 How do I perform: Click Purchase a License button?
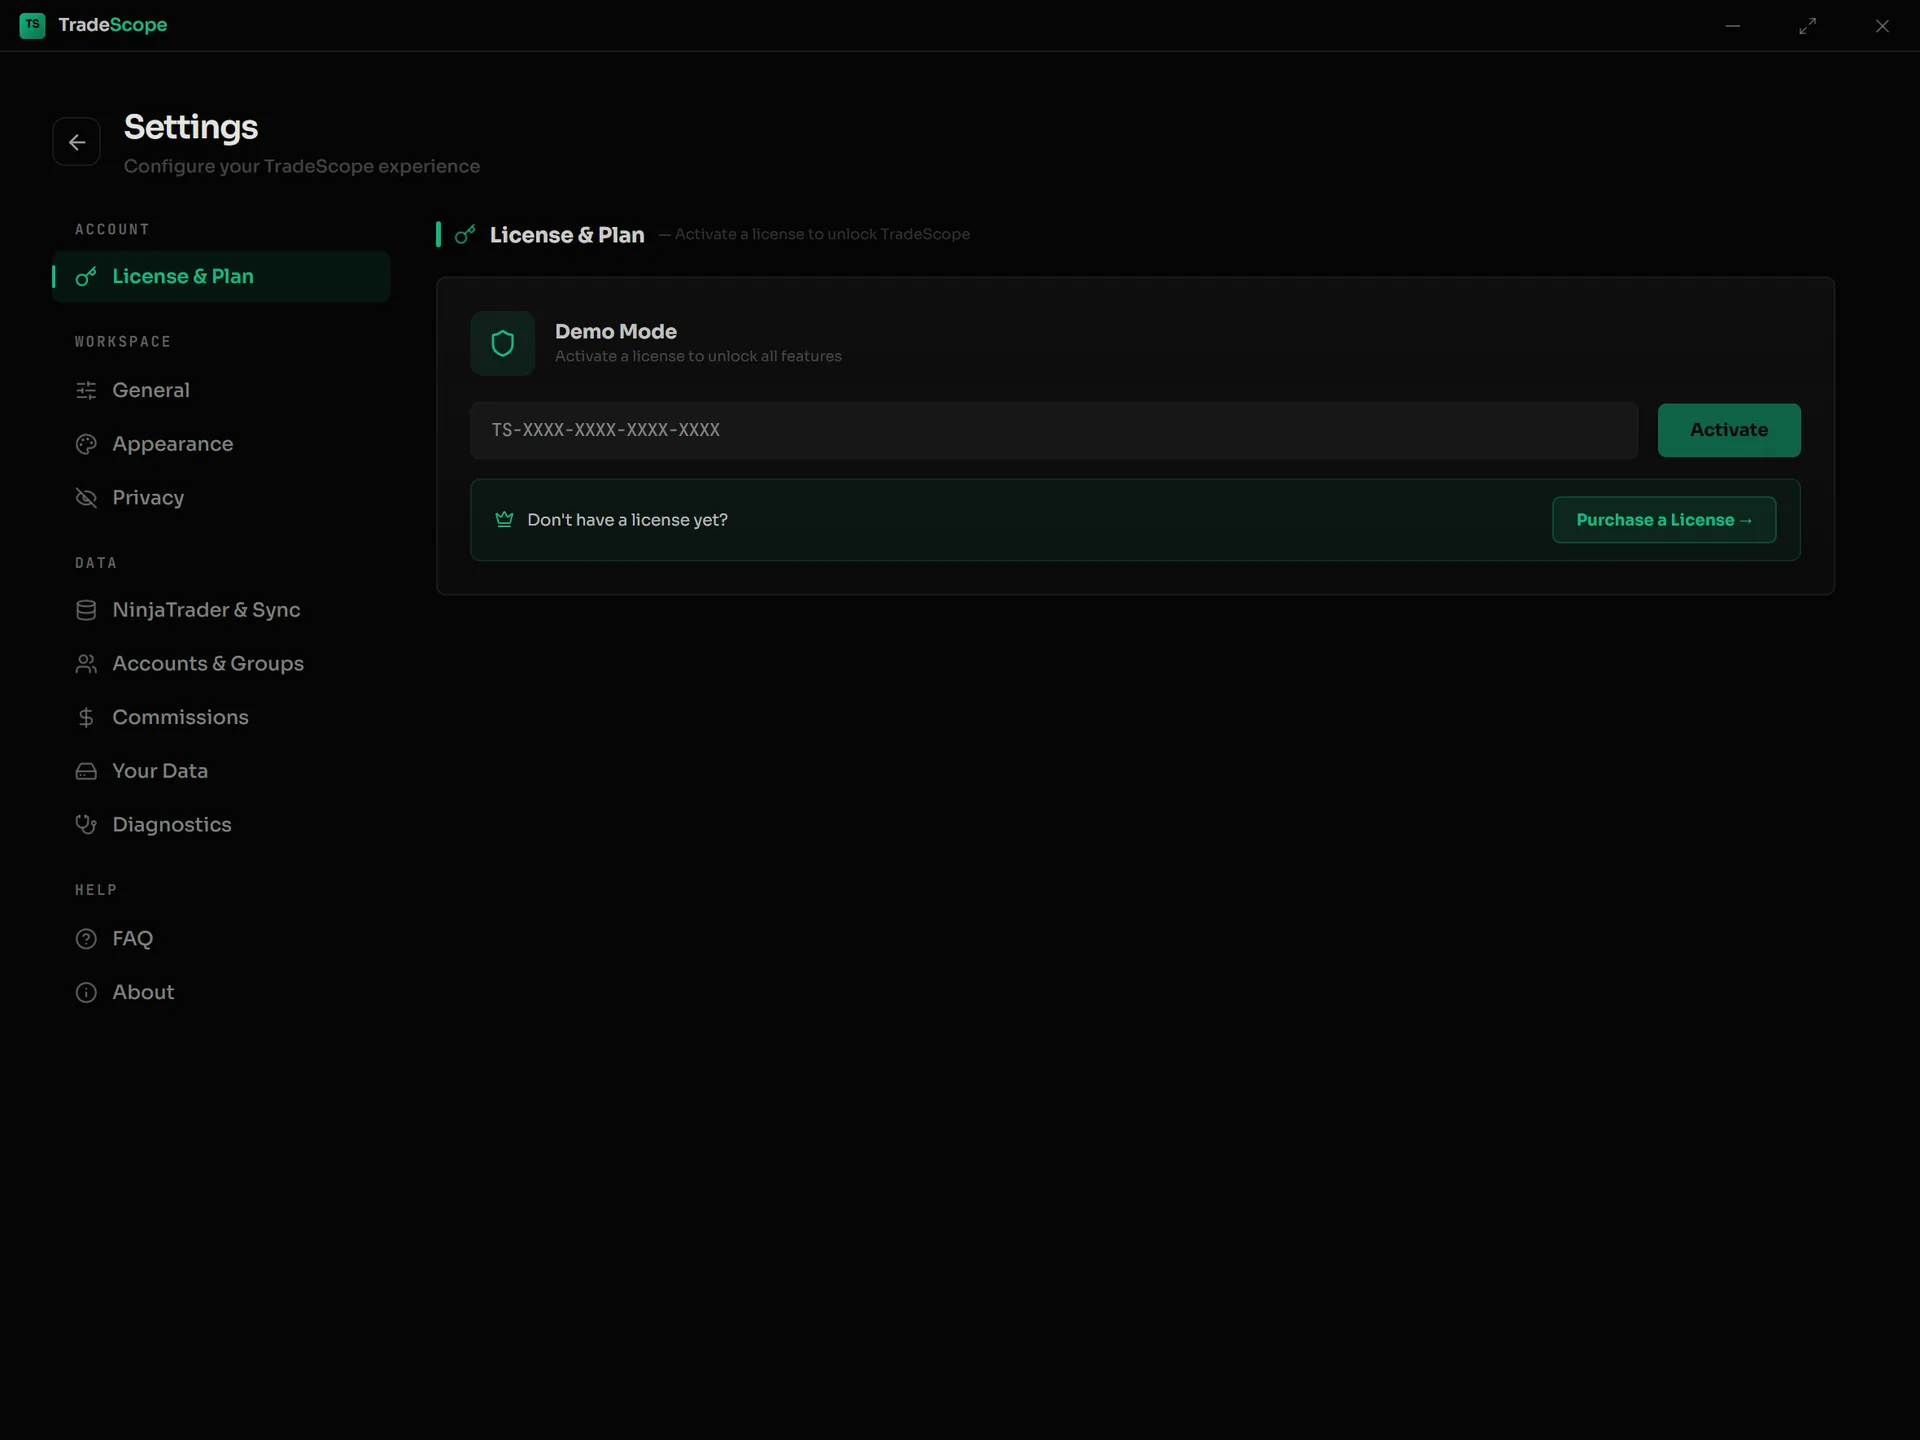[1664, 520]
